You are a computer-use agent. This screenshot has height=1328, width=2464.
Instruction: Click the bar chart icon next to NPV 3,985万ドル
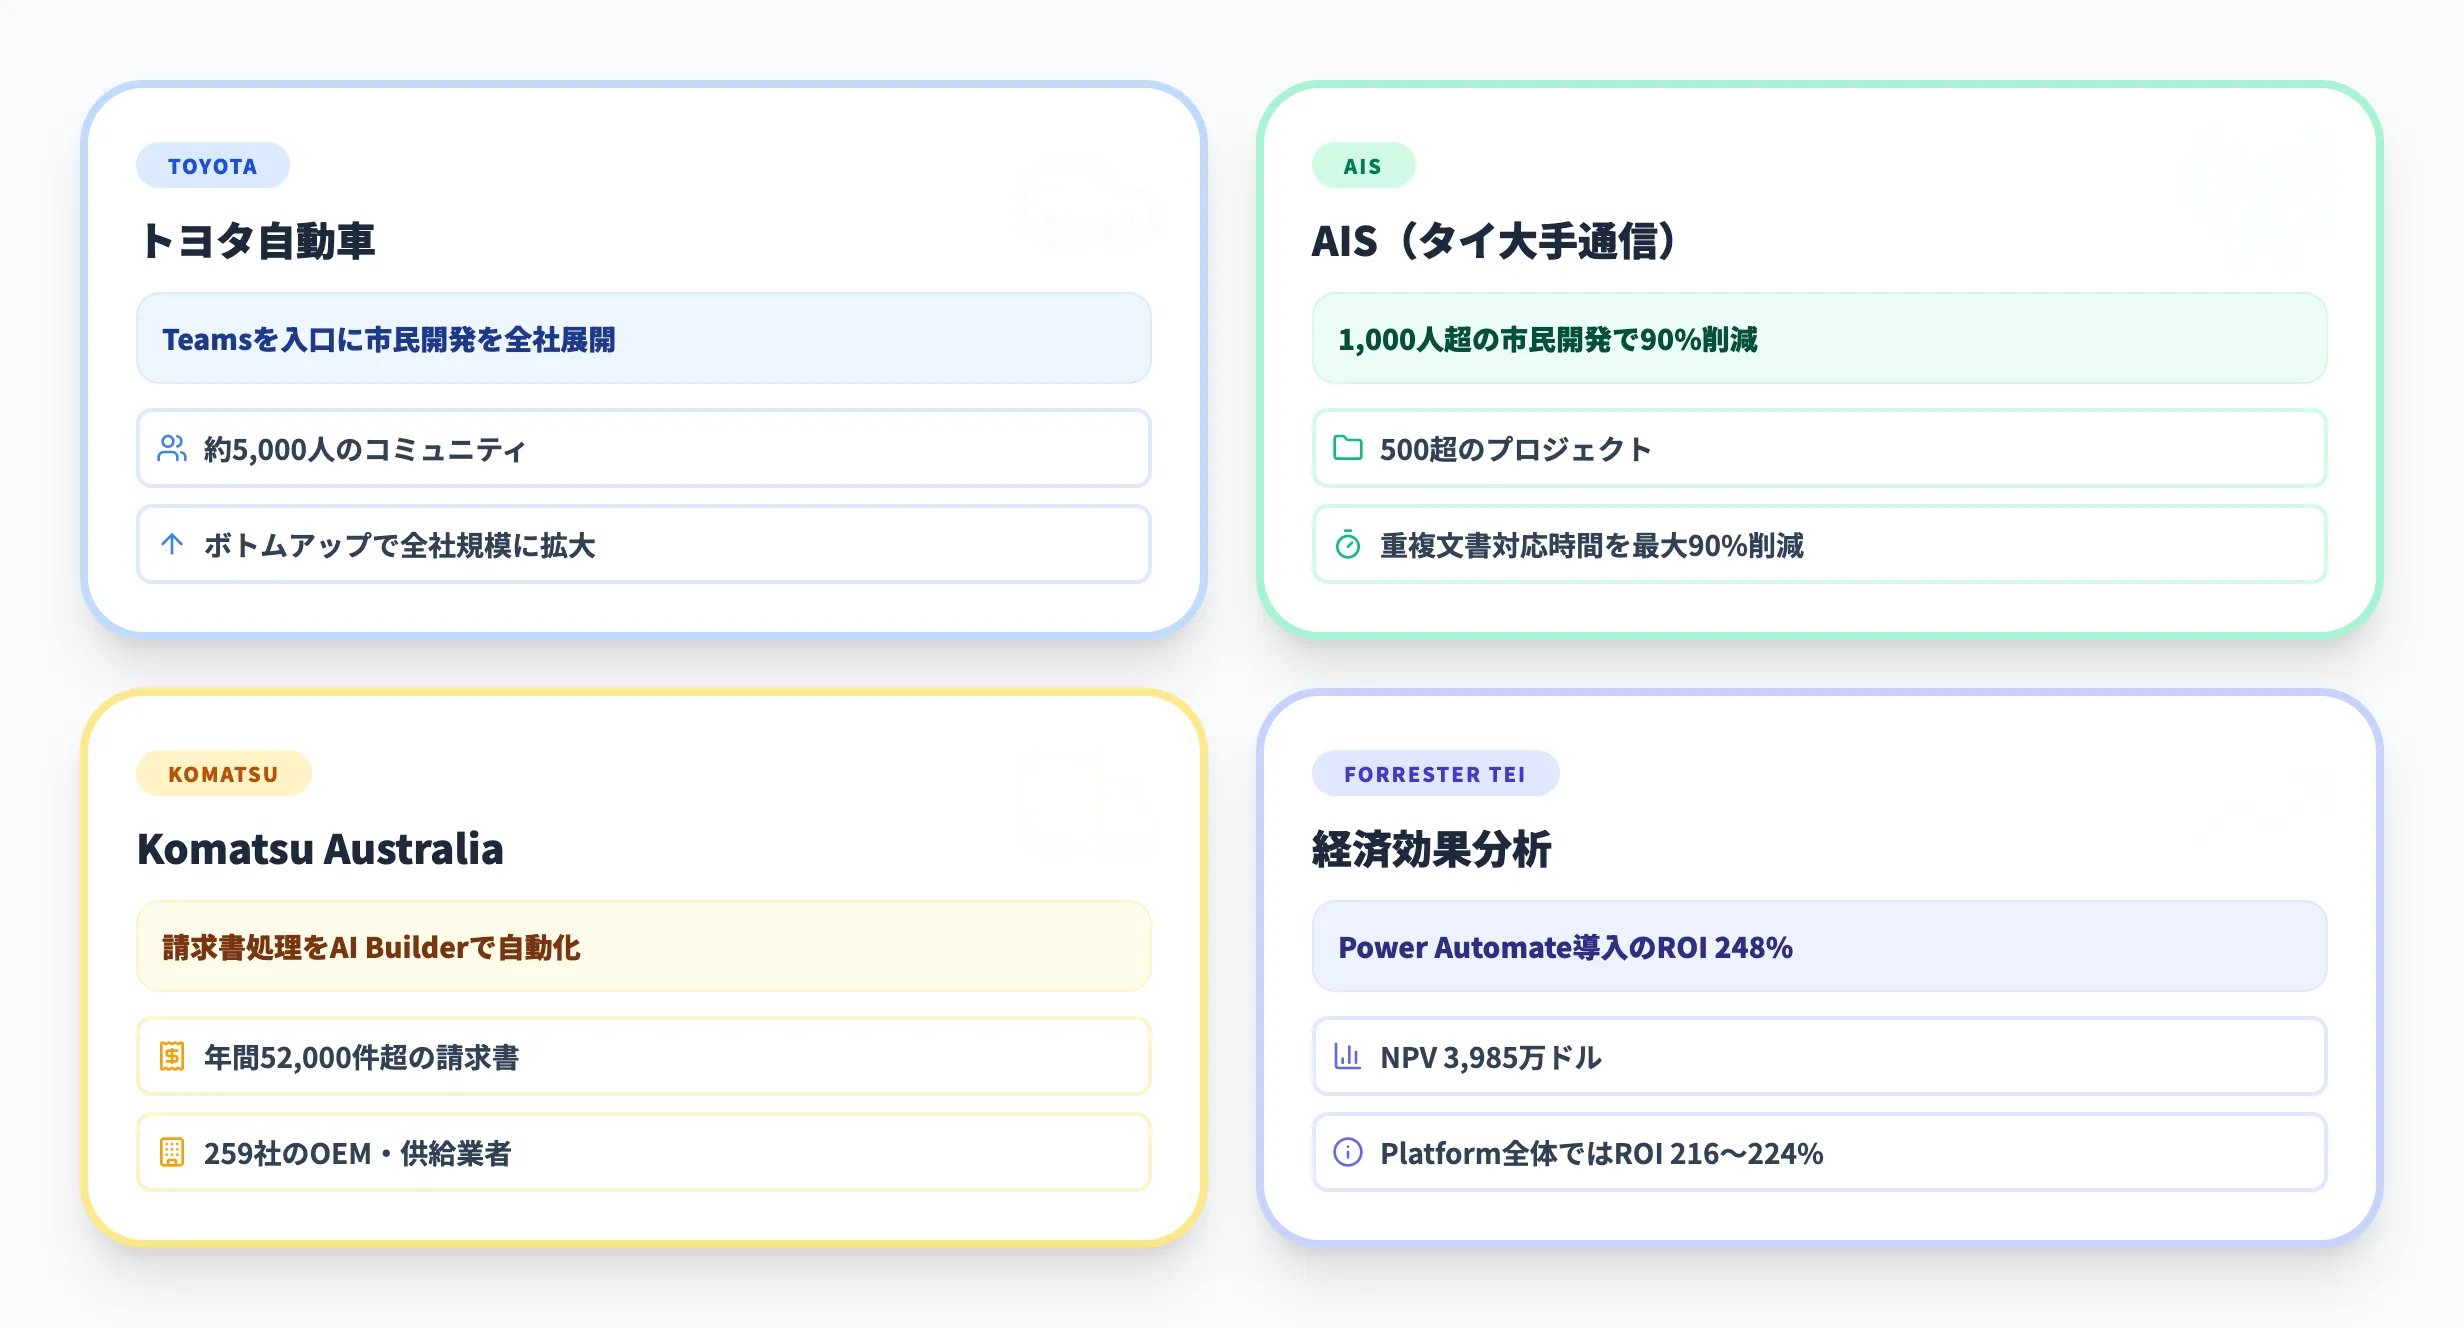(1347, 1056)
